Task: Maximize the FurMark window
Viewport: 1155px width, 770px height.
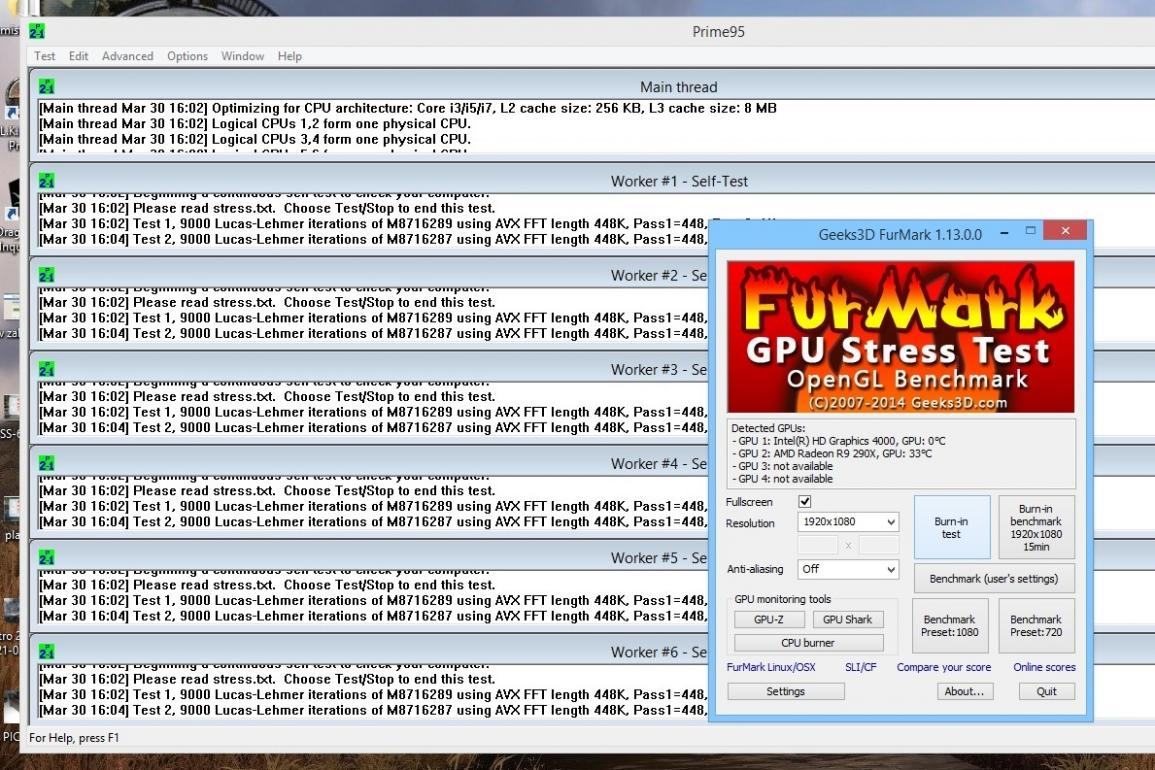Action: (x=1031, y=231)
